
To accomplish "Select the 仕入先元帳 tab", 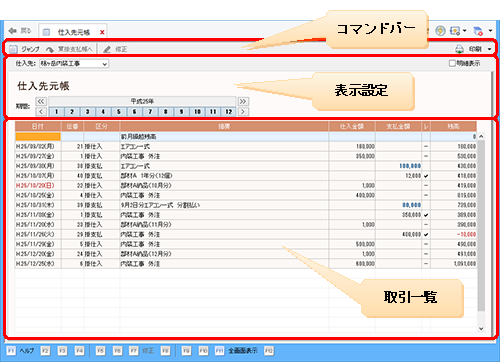I will click(73, 32).
